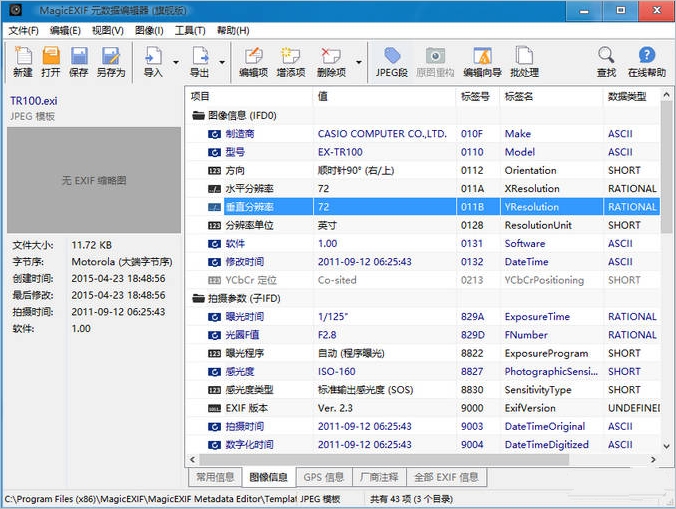Viewport: 676px width, 509px height.
Task: Collapse the 拍摄参数 (子IFD) group
Action: (x=198, y=298)
